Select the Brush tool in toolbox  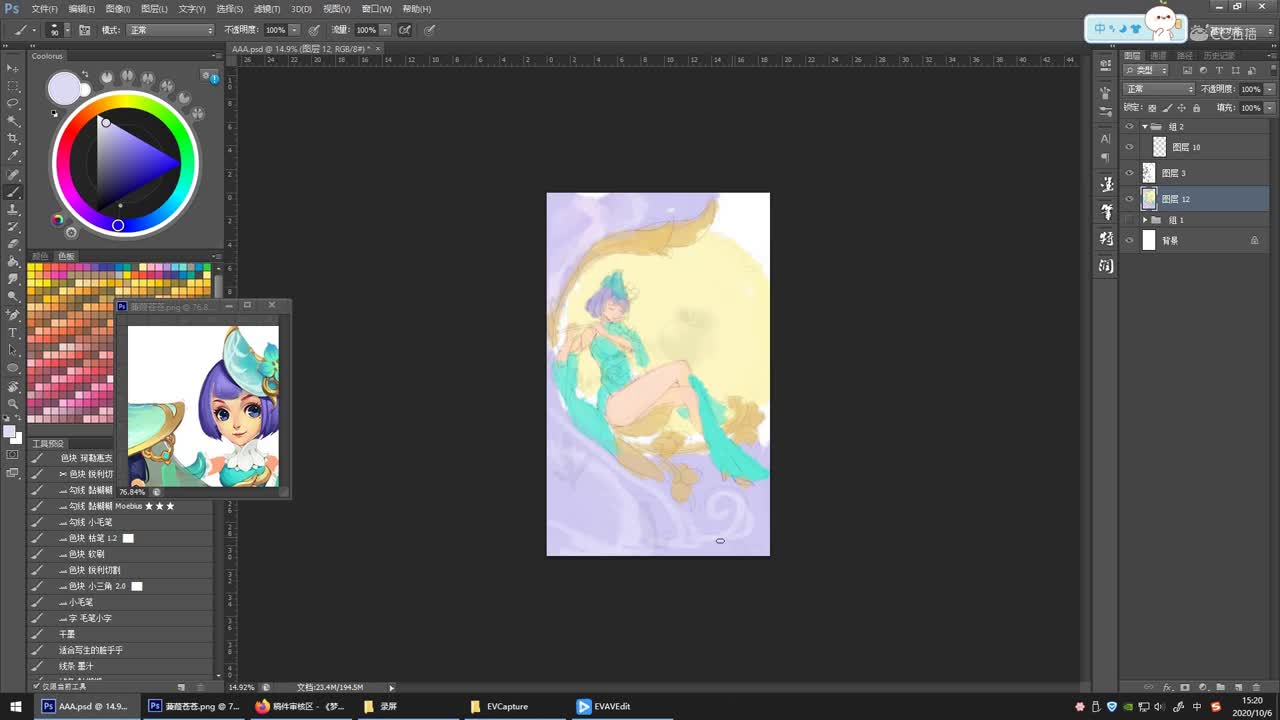click(13, 191)
